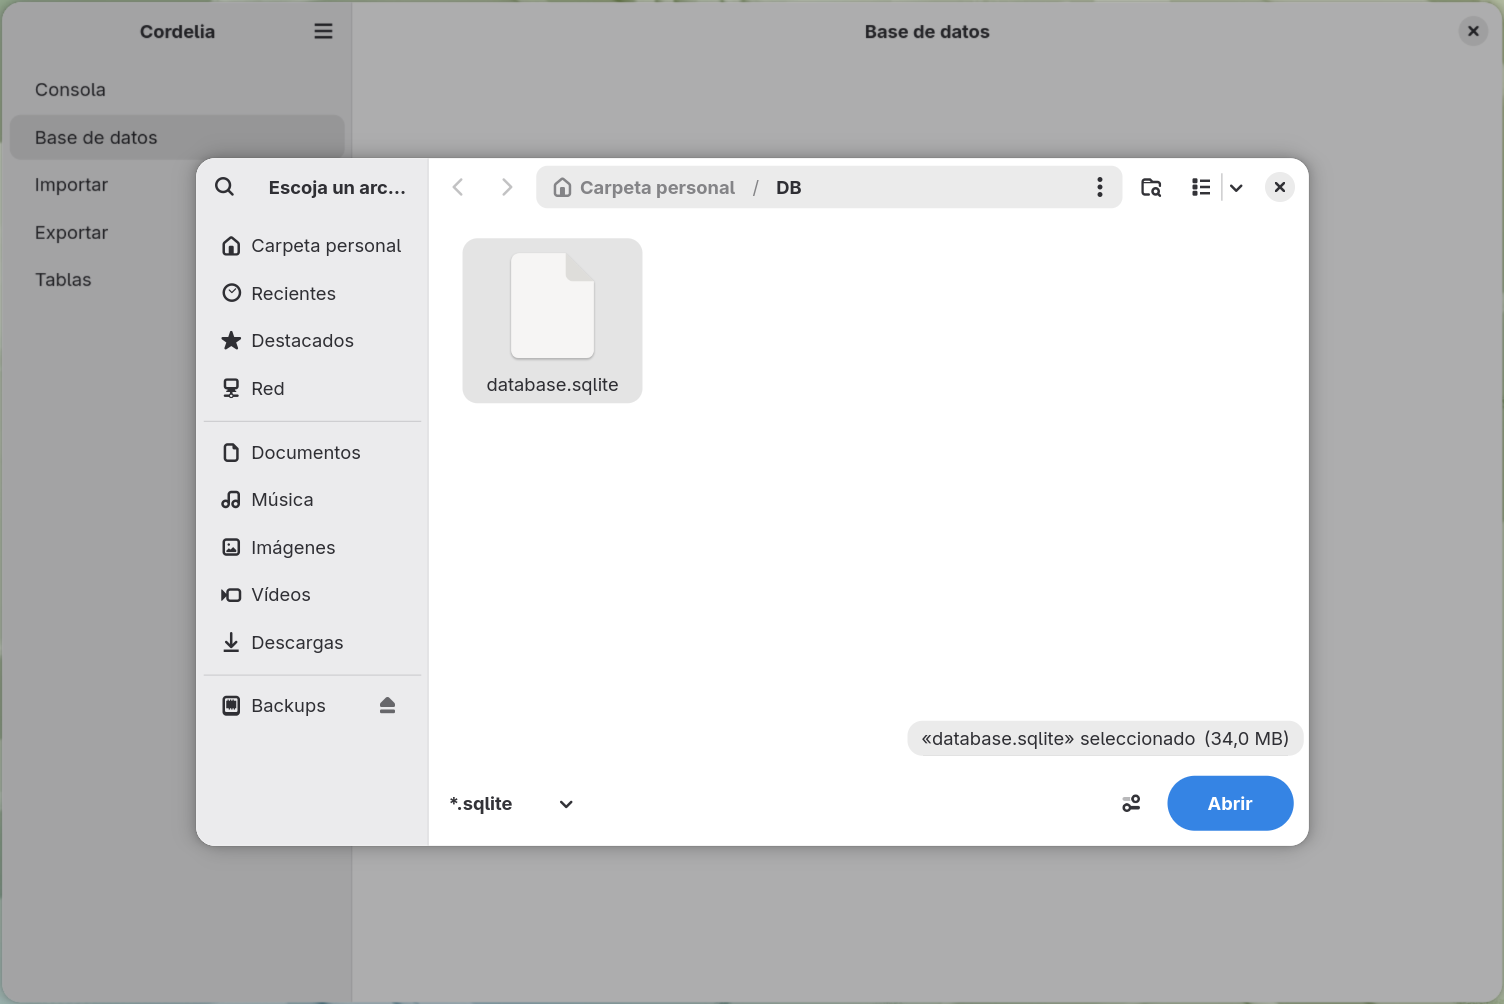1504x1004 pixels.
Task: Eject the Backups drive
Action: click(388, 706)
